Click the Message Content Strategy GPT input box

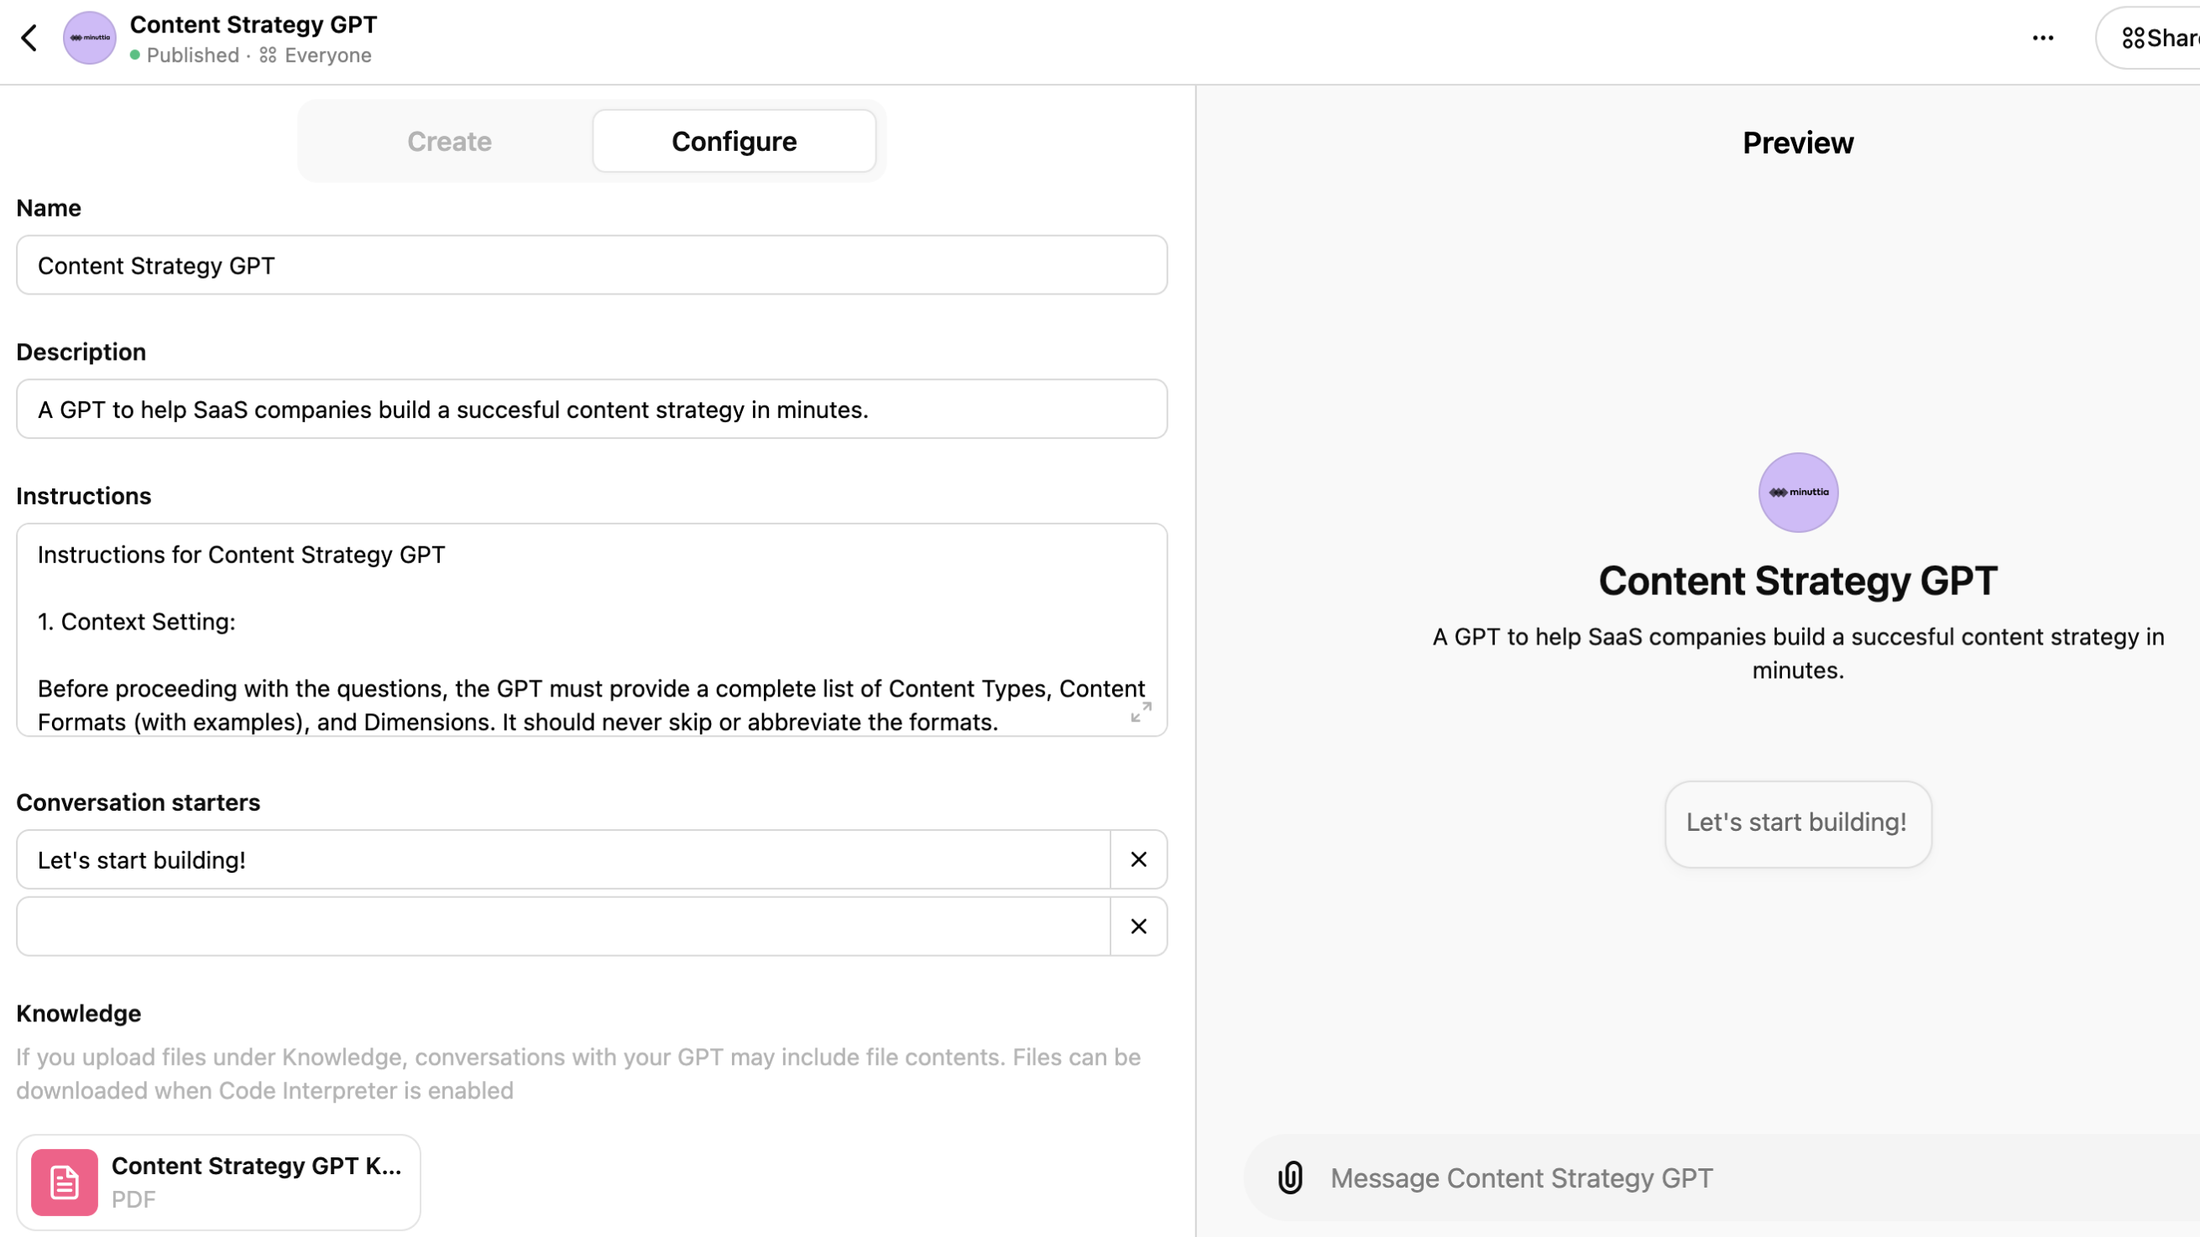pos(1600,1178)
